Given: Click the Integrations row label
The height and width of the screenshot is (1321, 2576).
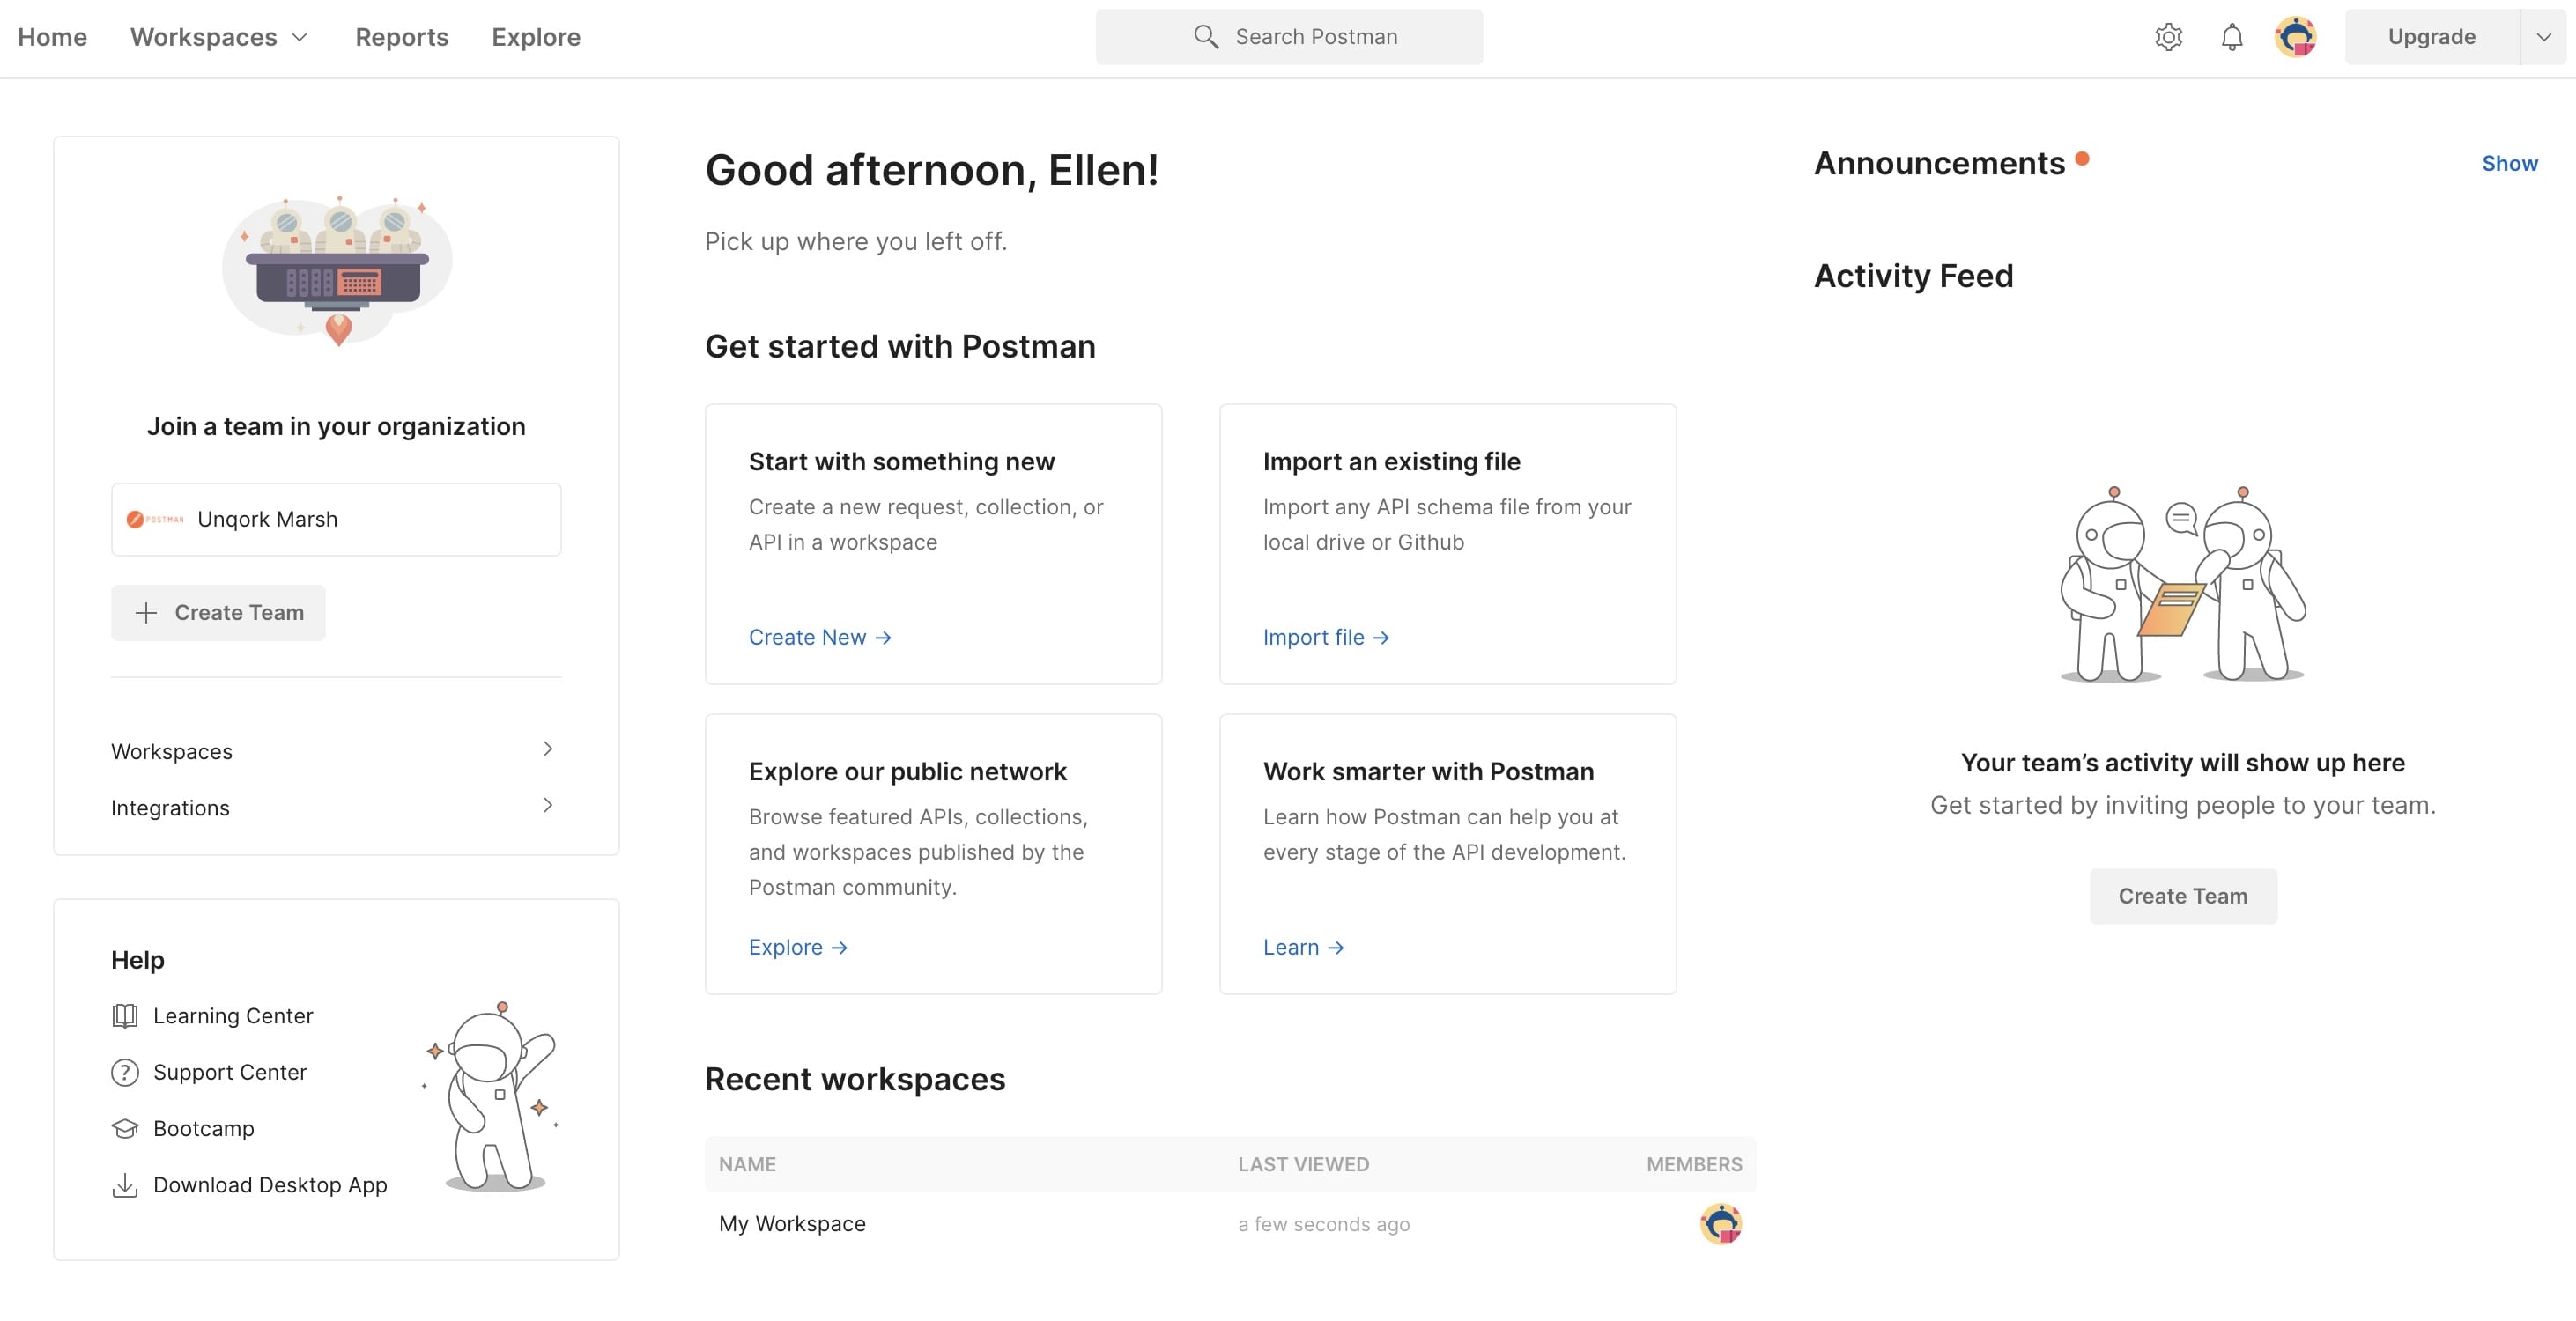Looking at the screenshot, I should click(170, 807).
